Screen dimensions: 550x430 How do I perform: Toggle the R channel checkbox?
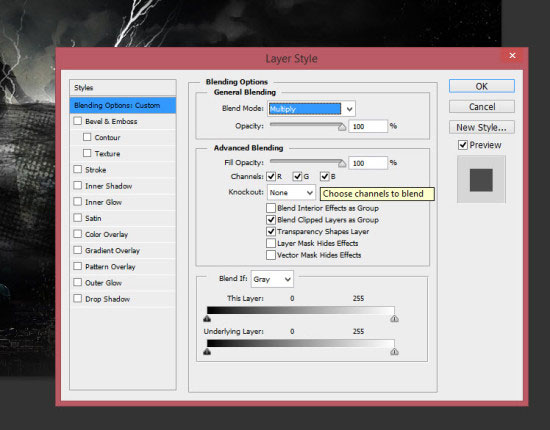coord(271,176)
